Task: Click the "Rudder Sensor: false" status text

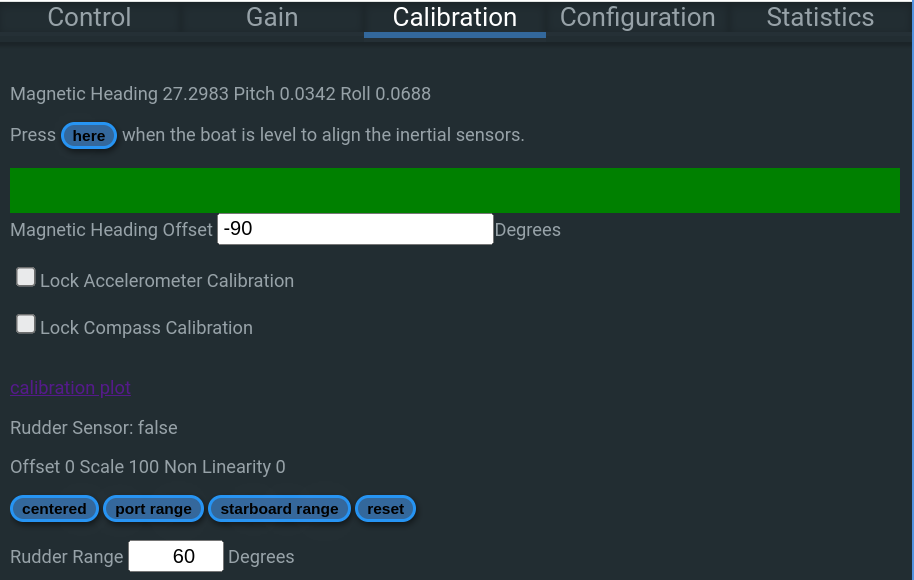Action: tap(93, 427)
